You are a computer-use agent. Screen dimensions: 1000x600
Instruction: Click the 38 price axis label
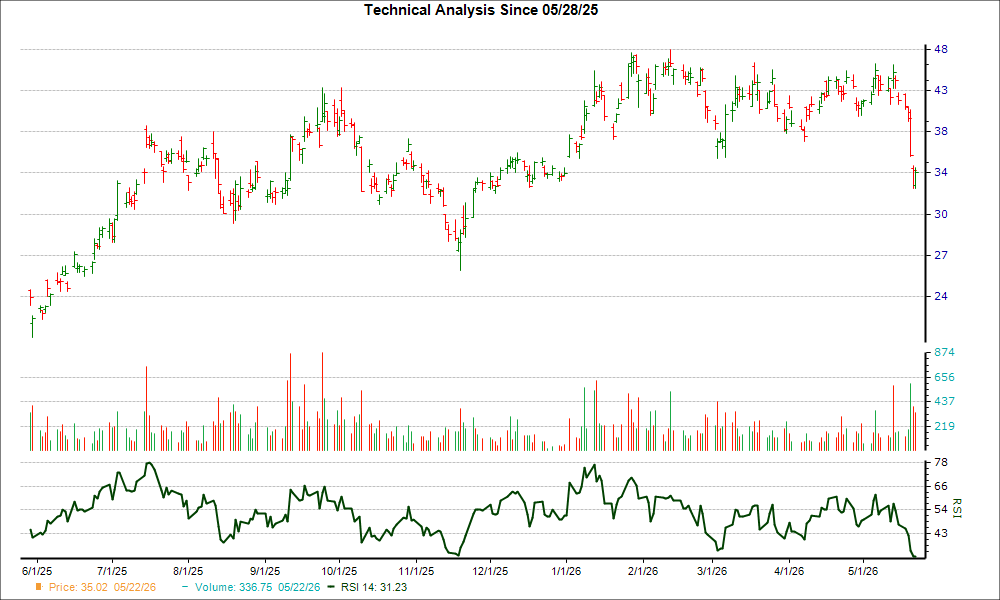pos(941,132)
